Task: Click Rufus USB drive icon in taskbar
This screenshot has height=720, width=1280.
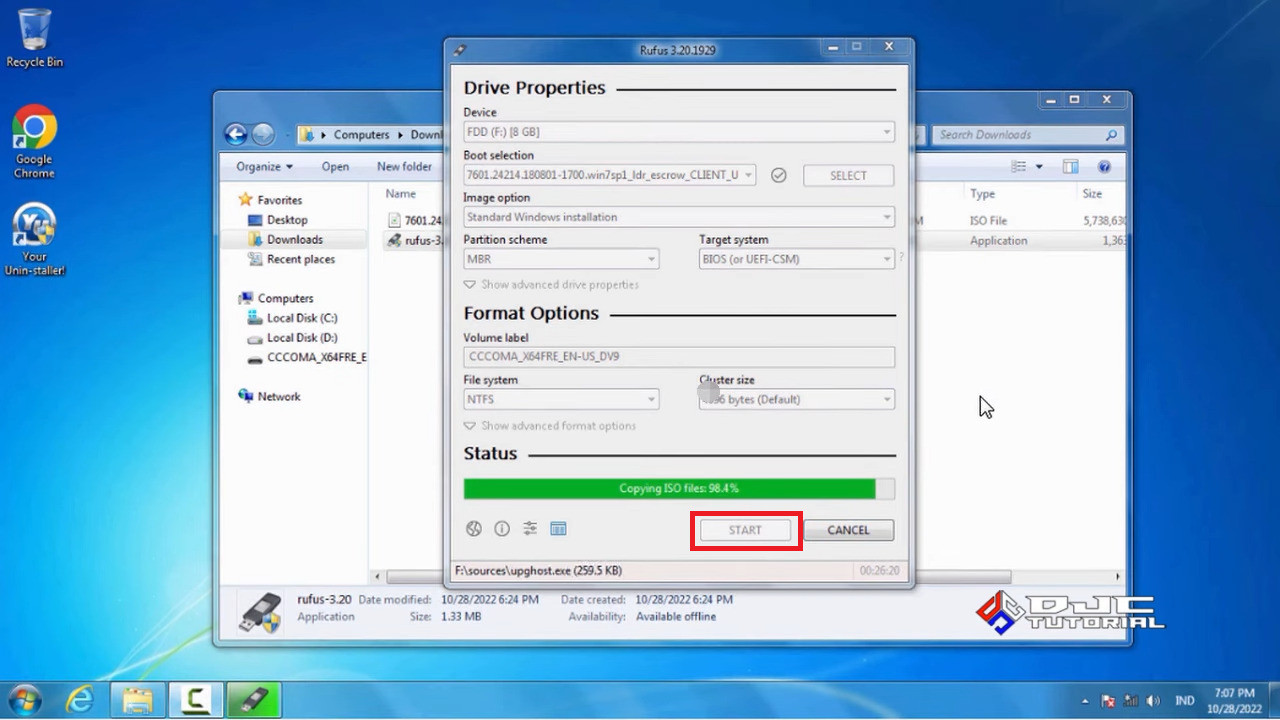Action: pyautogui.click(x=254, y=699)
